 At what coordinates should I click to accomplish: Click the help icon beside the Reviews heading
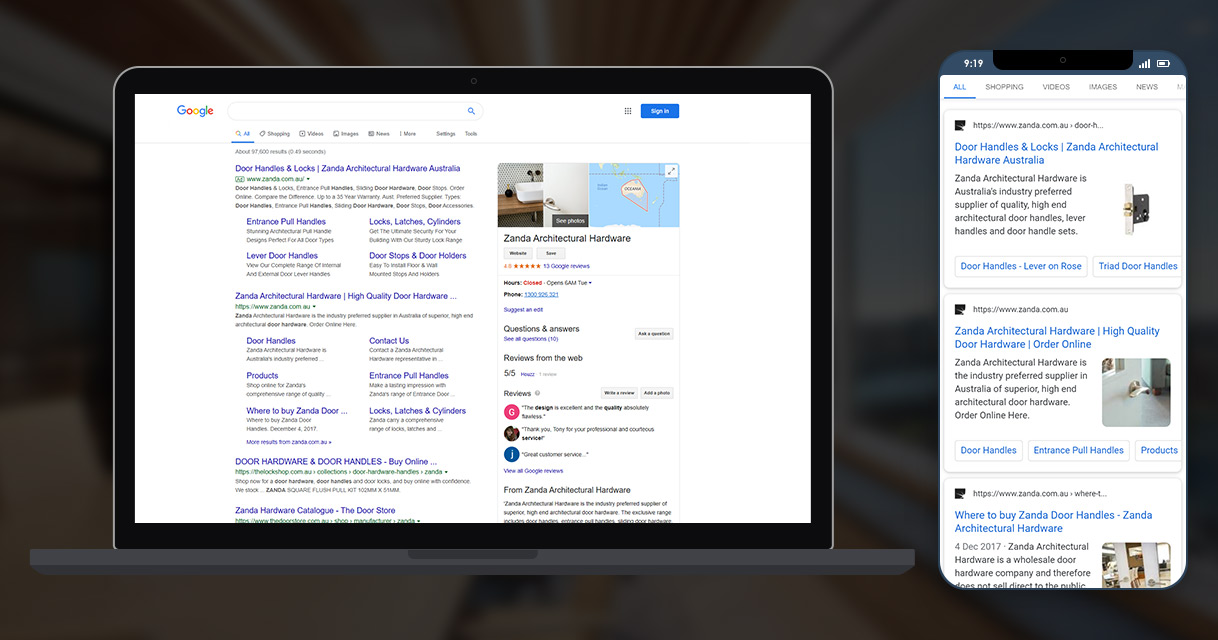click(x=537, y=393)
